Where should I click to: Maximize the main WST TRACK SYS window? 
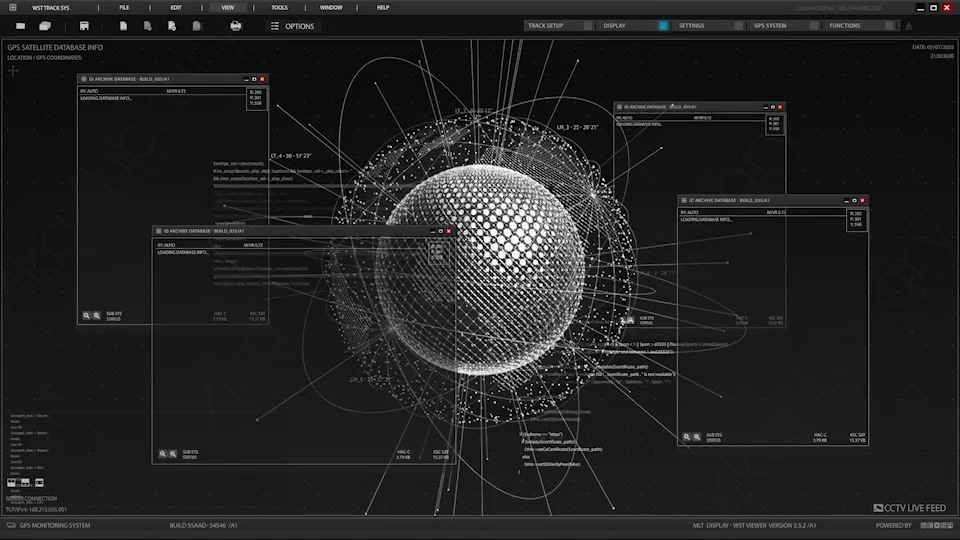pos(934,8)
